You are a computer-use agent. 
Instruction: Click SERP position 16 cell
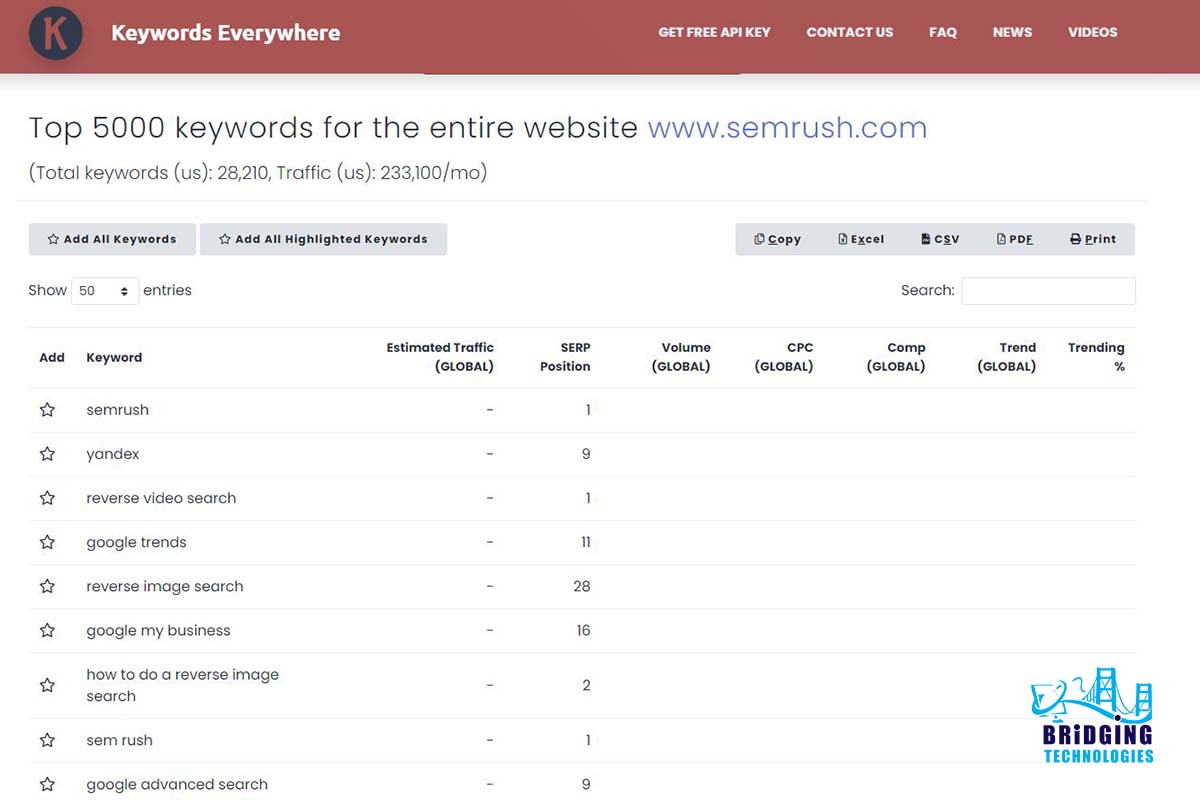[x=583, y=630]
